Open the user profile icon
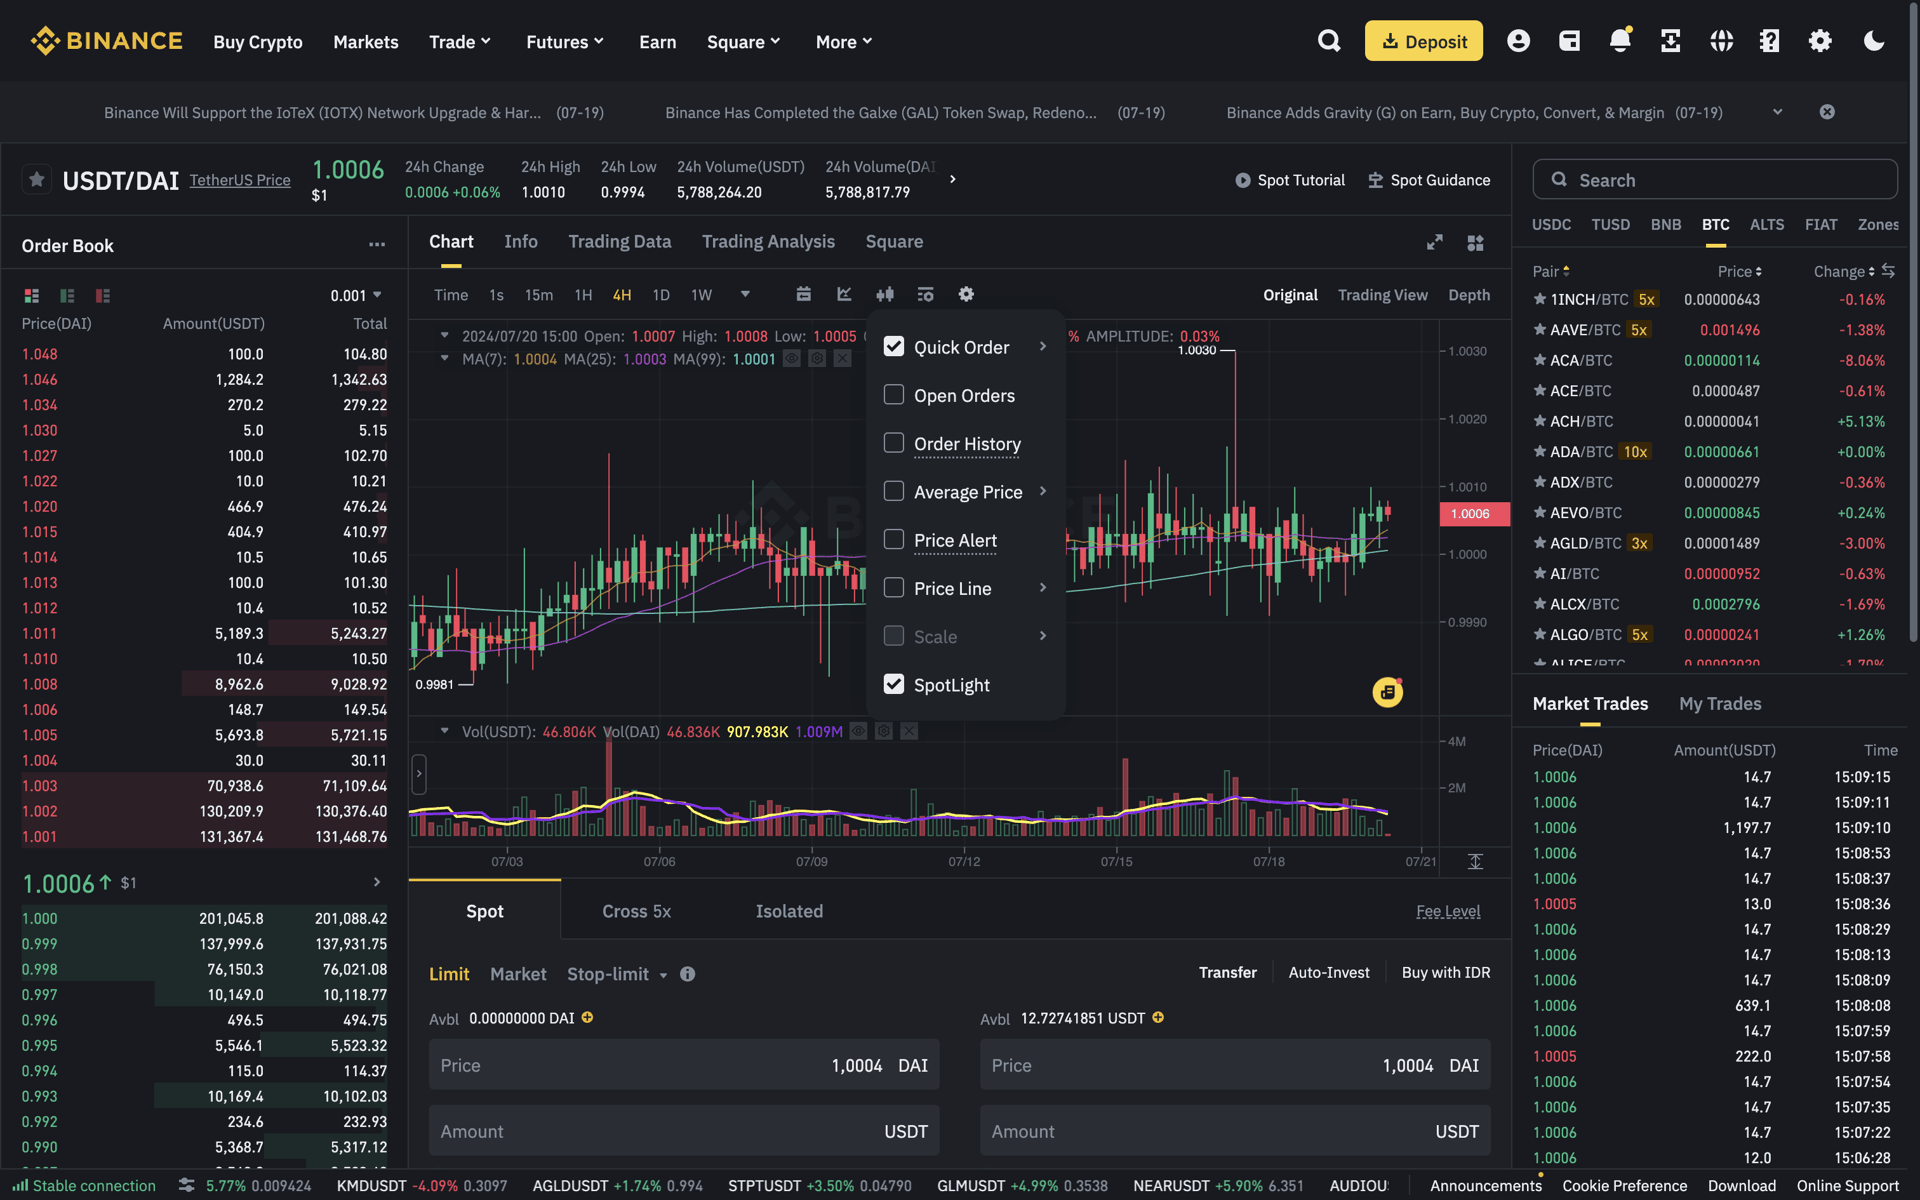The height and width of the screenshot is (1200, 1920). [x=1518, y=41]
